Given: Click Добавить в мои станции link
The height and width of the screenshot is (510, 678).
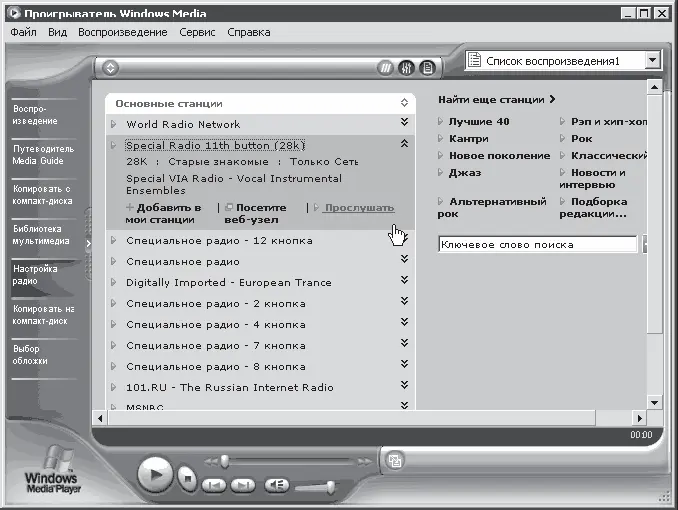Looking at the screenshot, I should 163,214.
